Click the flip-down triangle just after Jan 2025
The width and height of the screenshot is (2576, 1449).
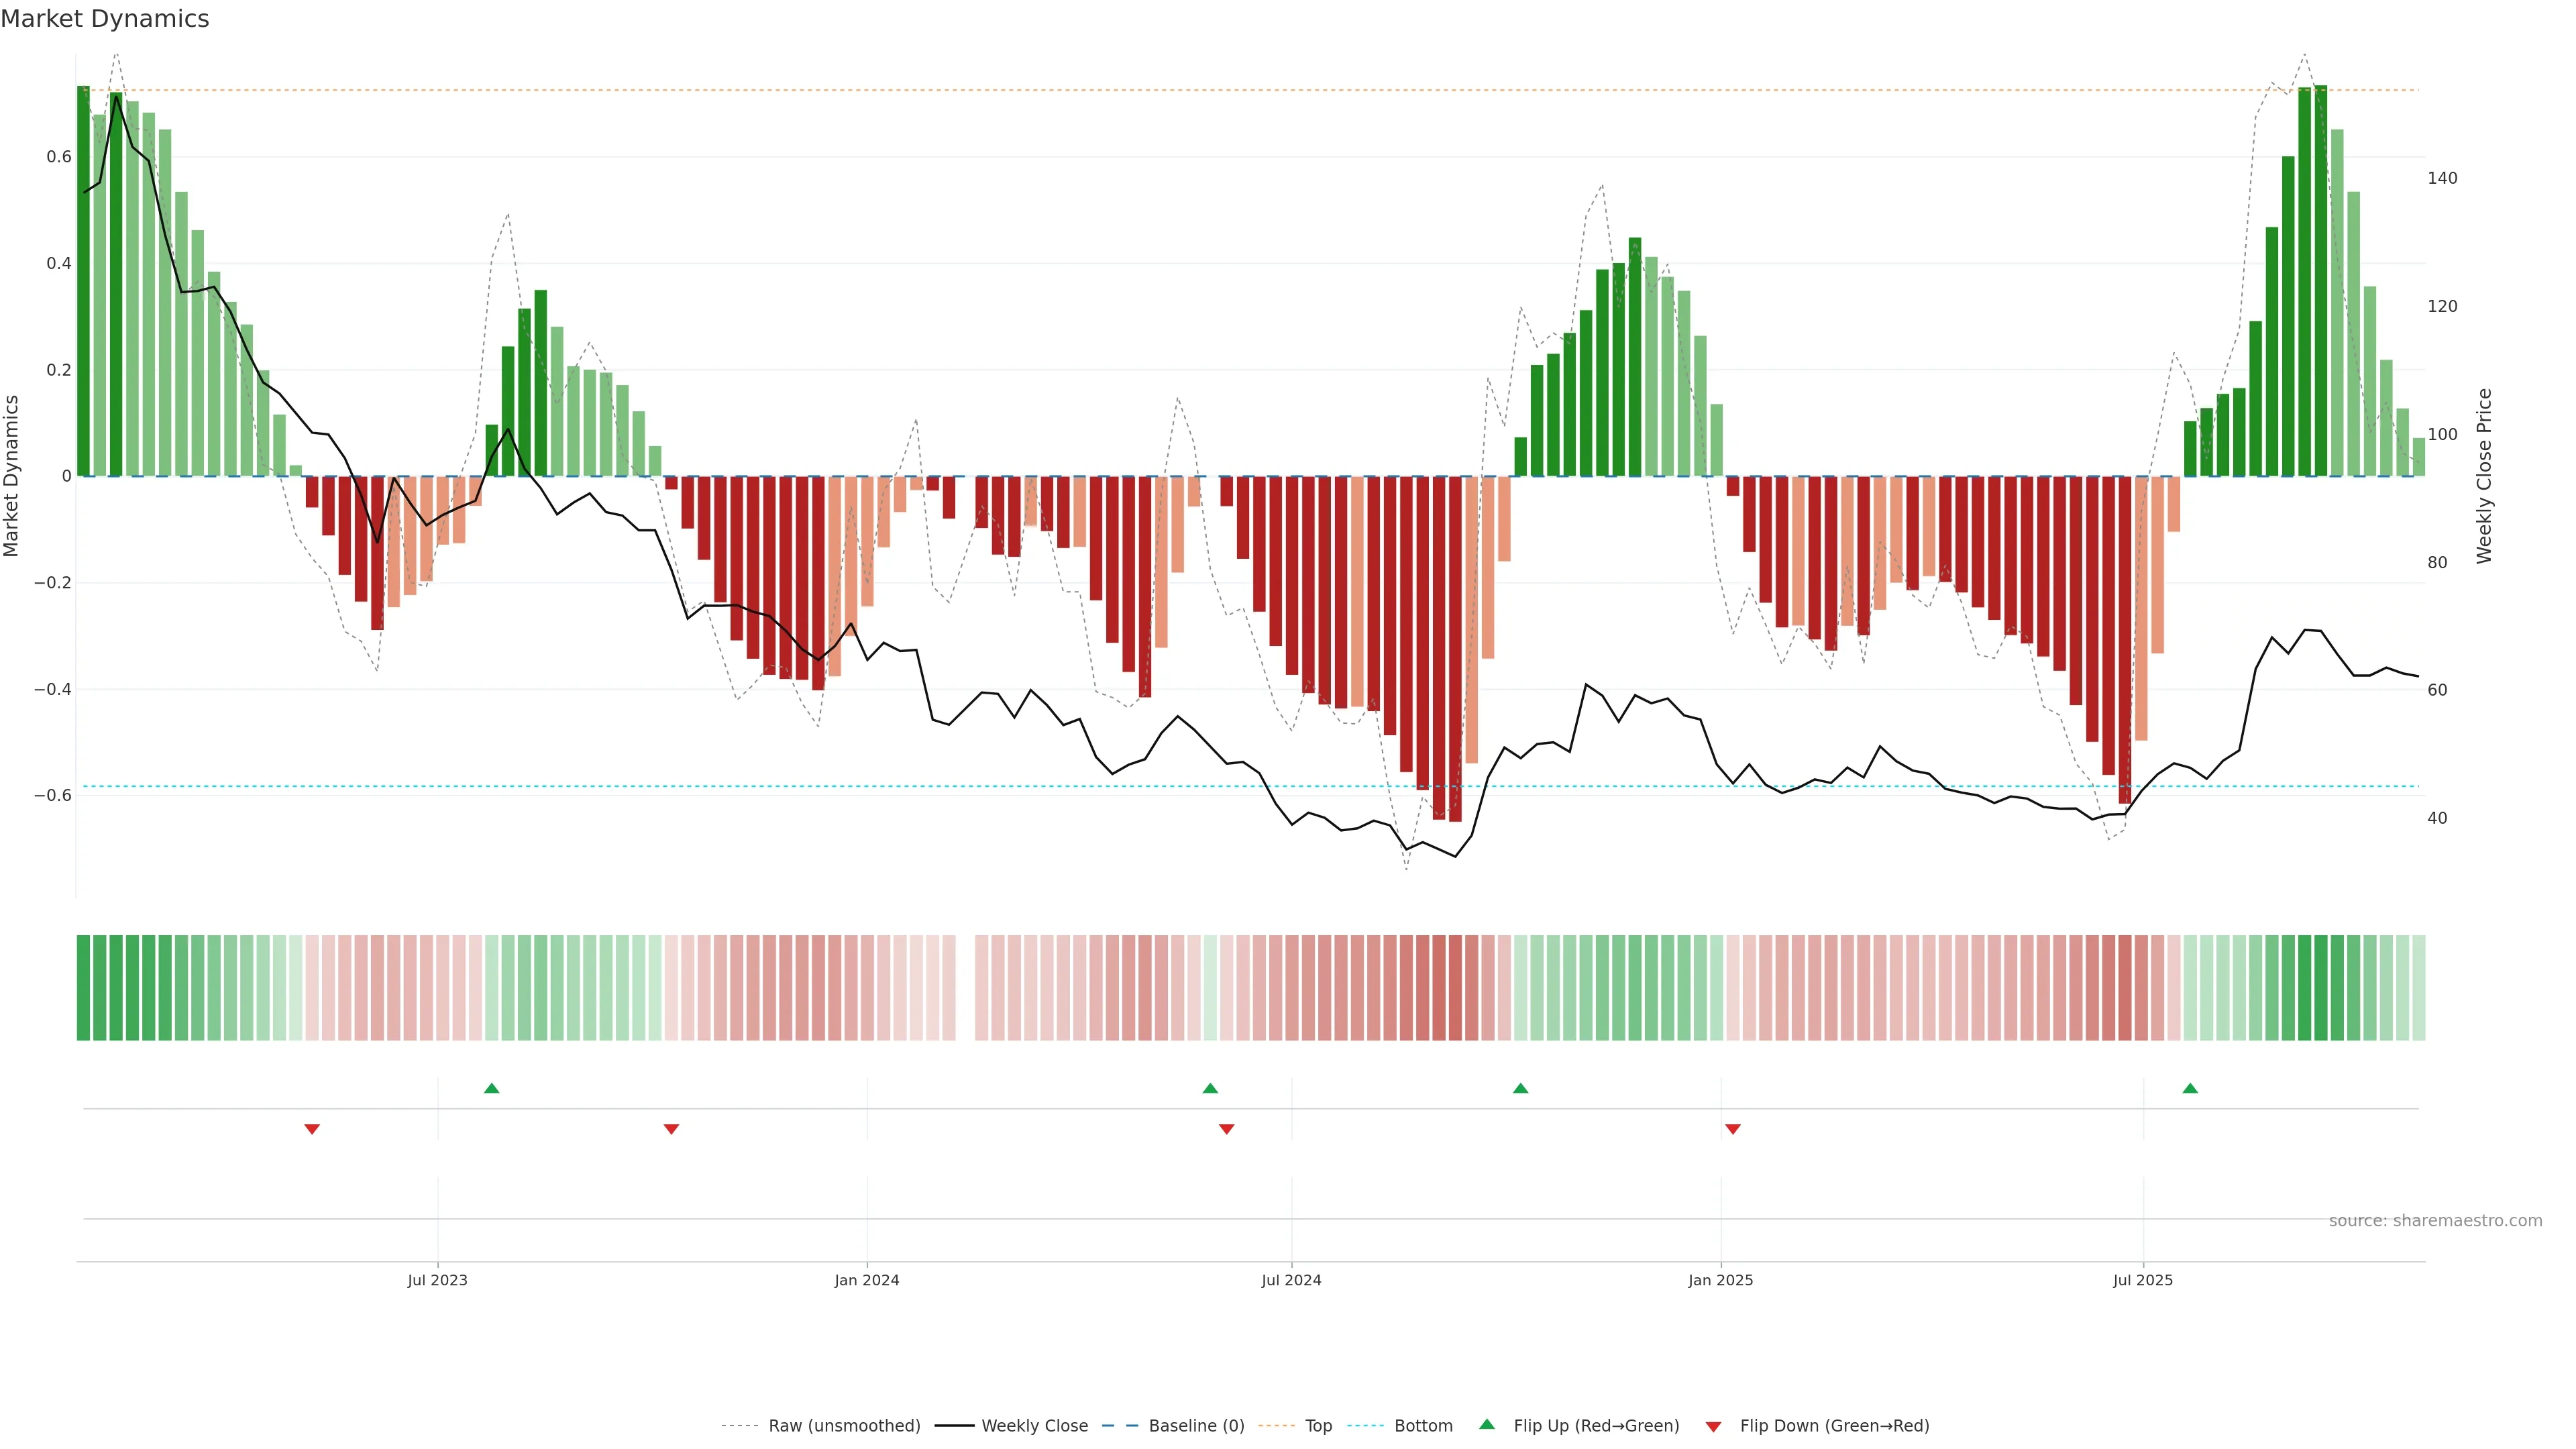pos(1733,1129)
